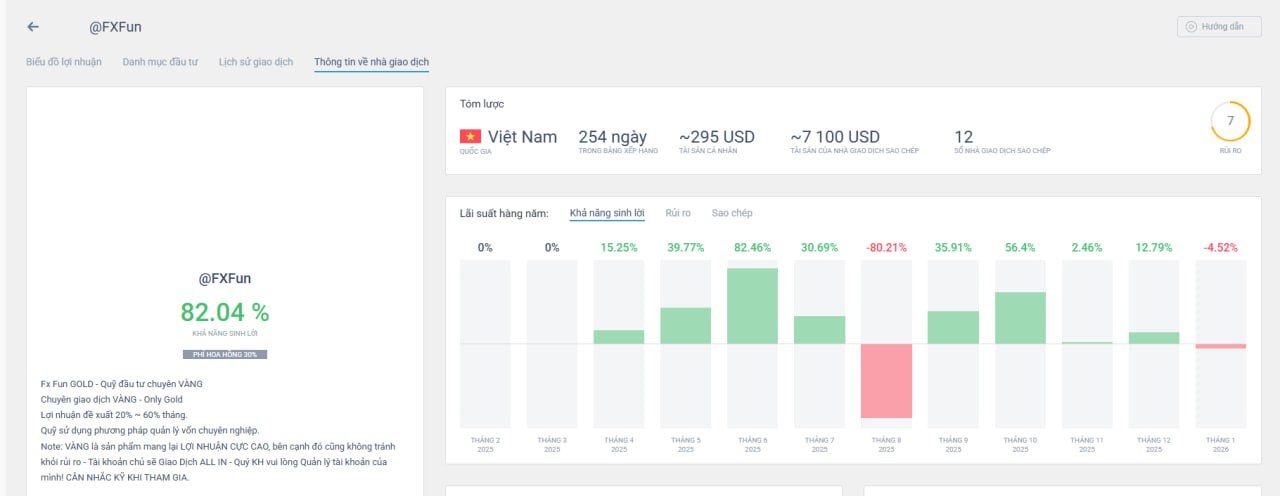The image size is (1280, 496).
Task: Click the red Tháng 8 2025 bar
Action: pos(886,381)
